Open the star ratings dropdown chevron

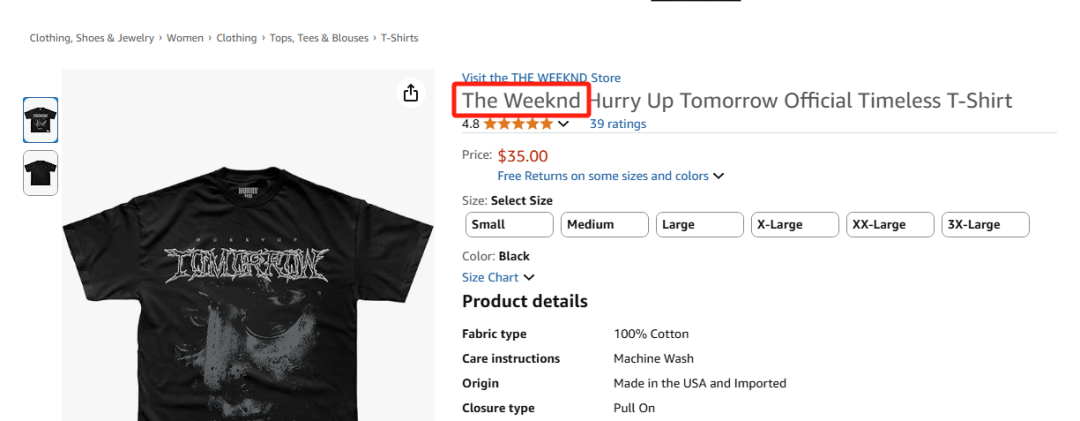coord(564,124)
